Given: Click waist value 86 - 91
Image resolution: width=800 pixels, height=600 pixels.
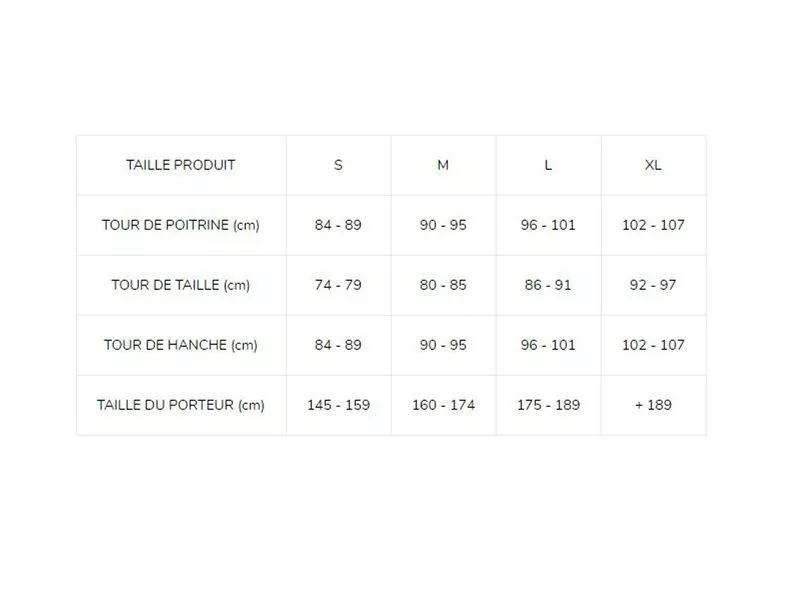Looking at the screenshot, I should click(548, 285).
